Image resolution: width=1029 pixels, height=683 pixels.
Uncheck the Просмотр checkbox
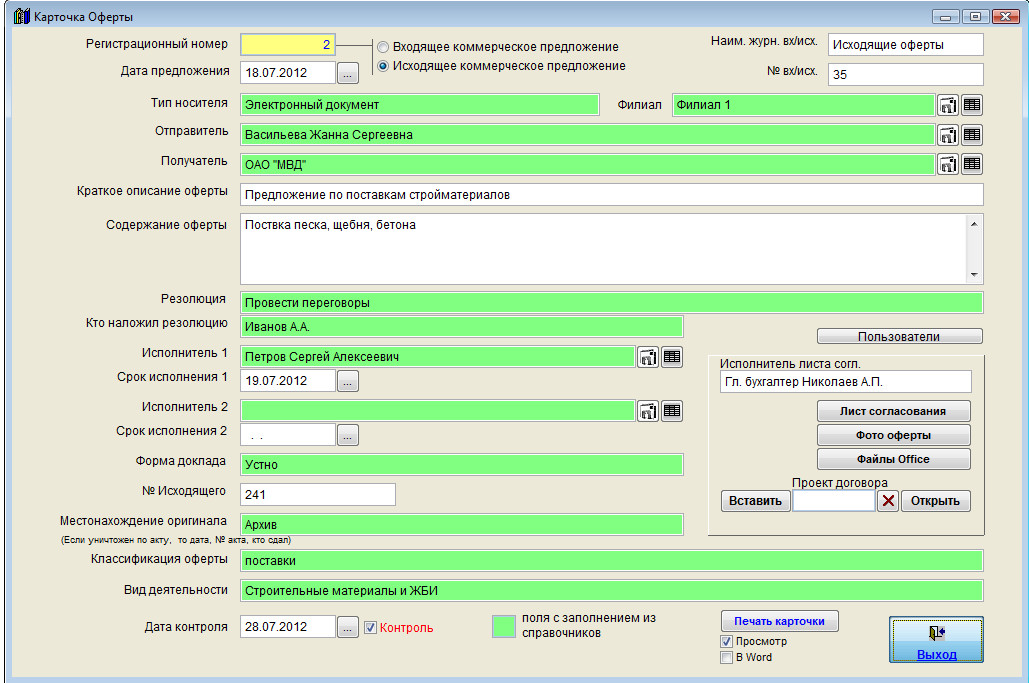coord(727,641)
